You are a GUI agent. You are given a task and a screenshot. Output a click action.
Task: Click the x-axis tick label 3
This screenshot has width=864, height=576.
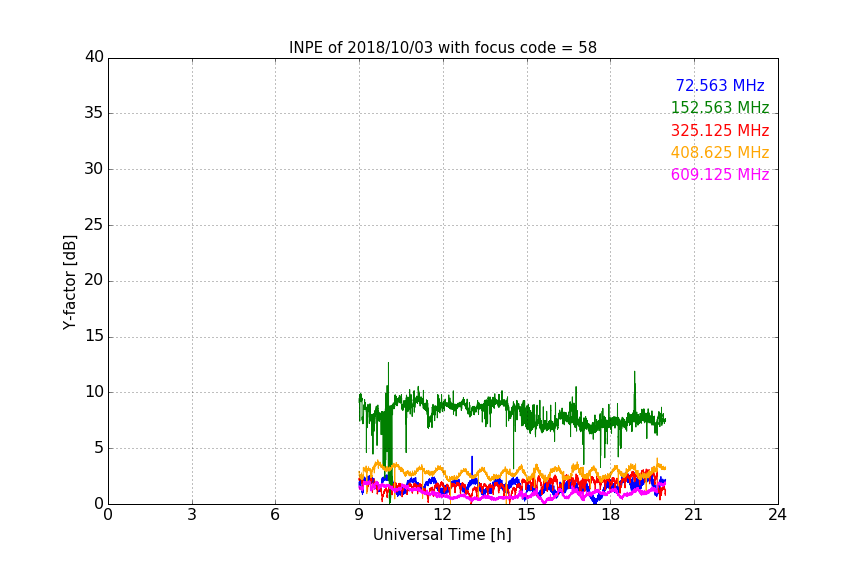(x=192, y=515)
